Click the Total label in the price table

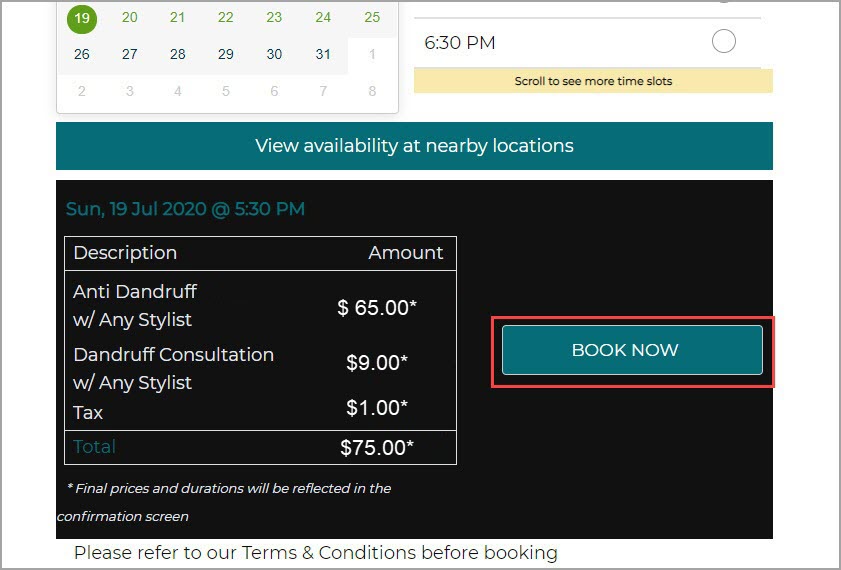94,447
